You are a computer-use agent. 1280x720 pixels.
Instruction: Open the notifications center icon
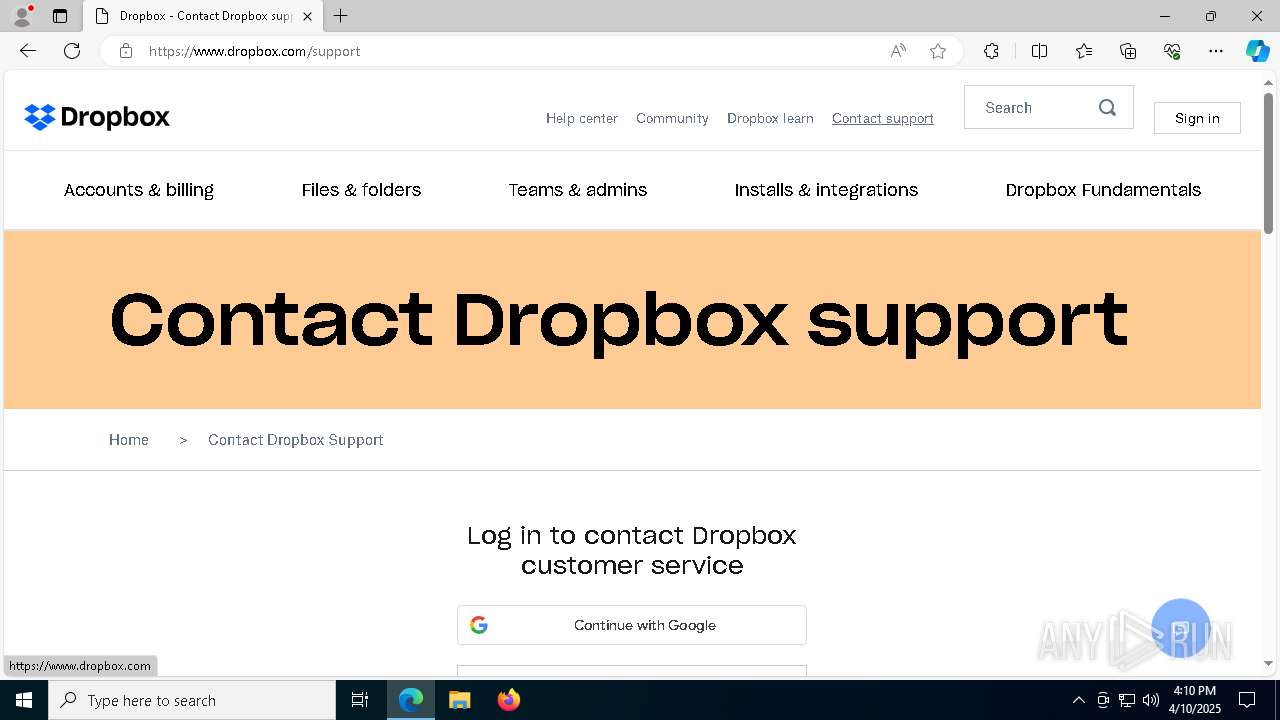point(1247,700)
